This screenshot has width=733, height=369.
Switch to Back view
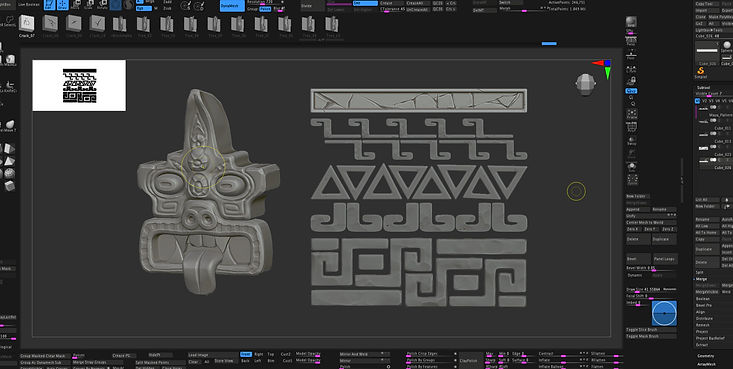tap(245, 361)
